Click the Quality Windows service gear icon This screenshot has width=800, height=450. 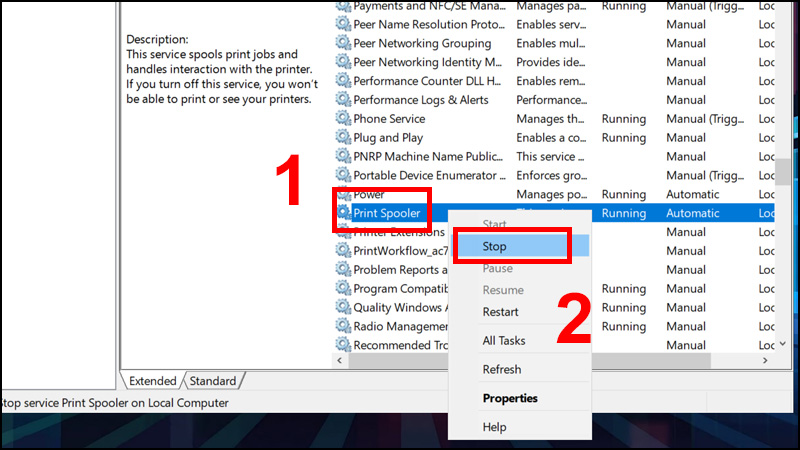(344, 308)
